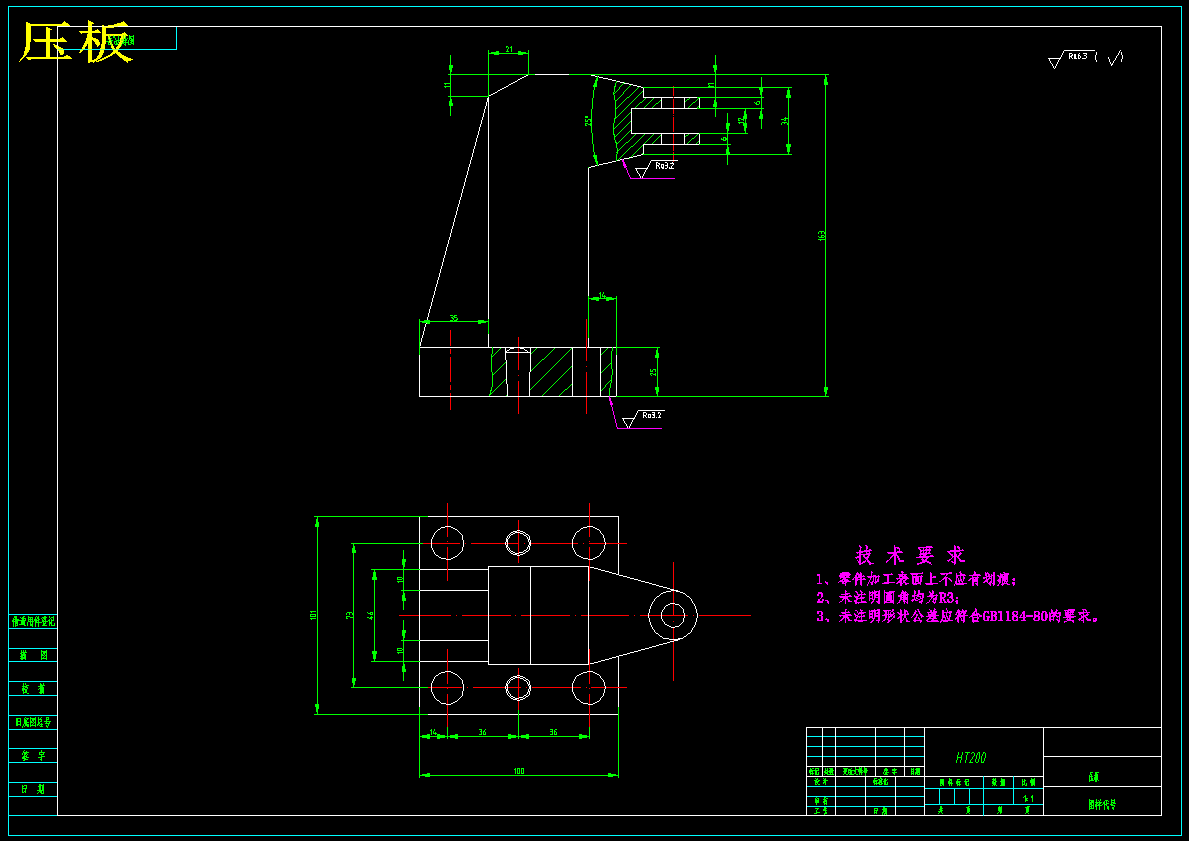Click the 设计 row label in title block
Screen dimensions: 1189x841
click(820, 781)
